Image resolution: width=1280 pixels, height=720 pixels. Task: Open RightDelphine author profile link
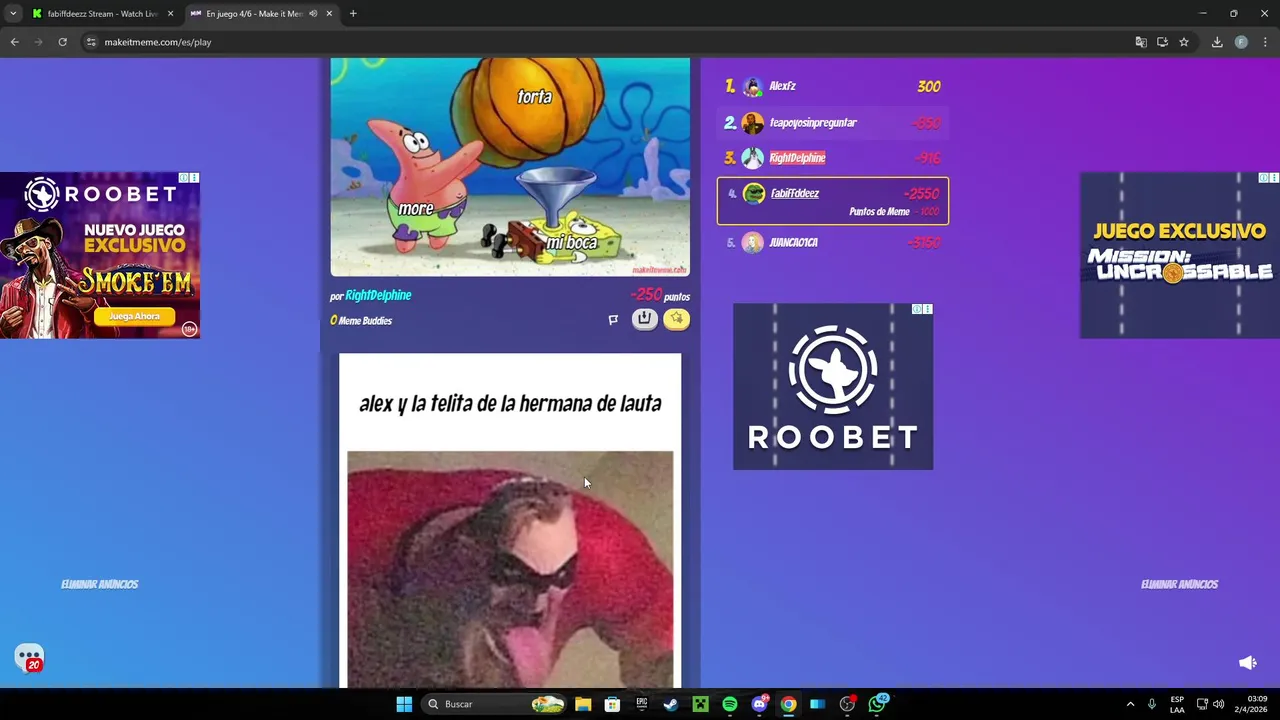coord(378,295)
